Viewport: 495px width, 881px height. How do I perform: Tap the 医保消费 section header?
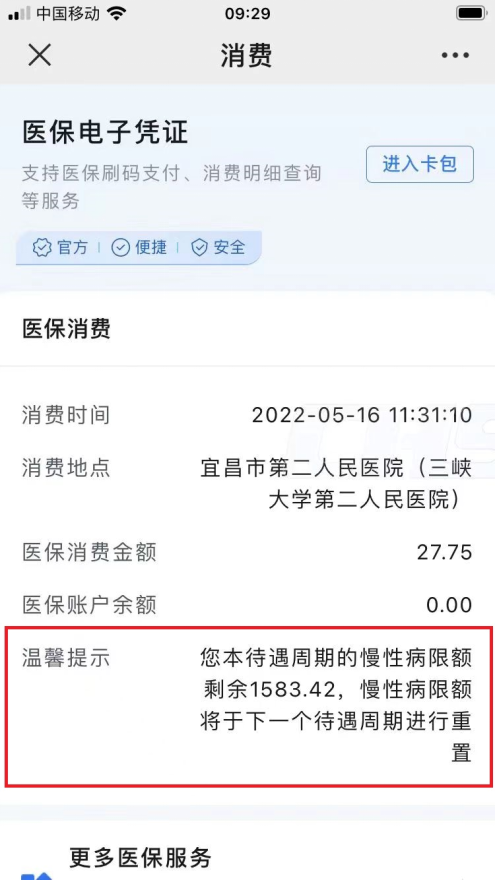click(66, 329)
